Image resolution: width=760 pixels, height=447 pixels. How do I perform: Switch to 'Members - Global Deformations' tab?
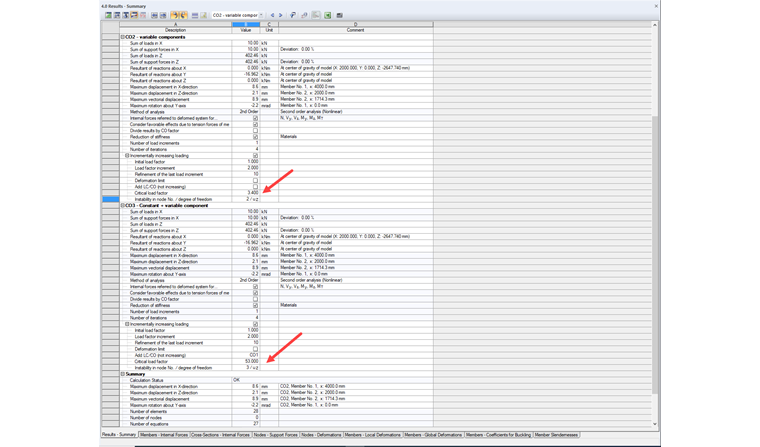click(x=433, y=435)
